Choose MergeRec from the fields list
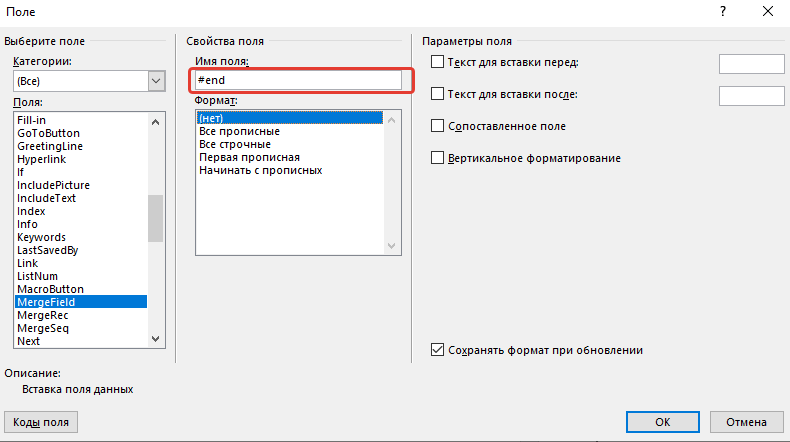790x442 pixels. point(43,315)
